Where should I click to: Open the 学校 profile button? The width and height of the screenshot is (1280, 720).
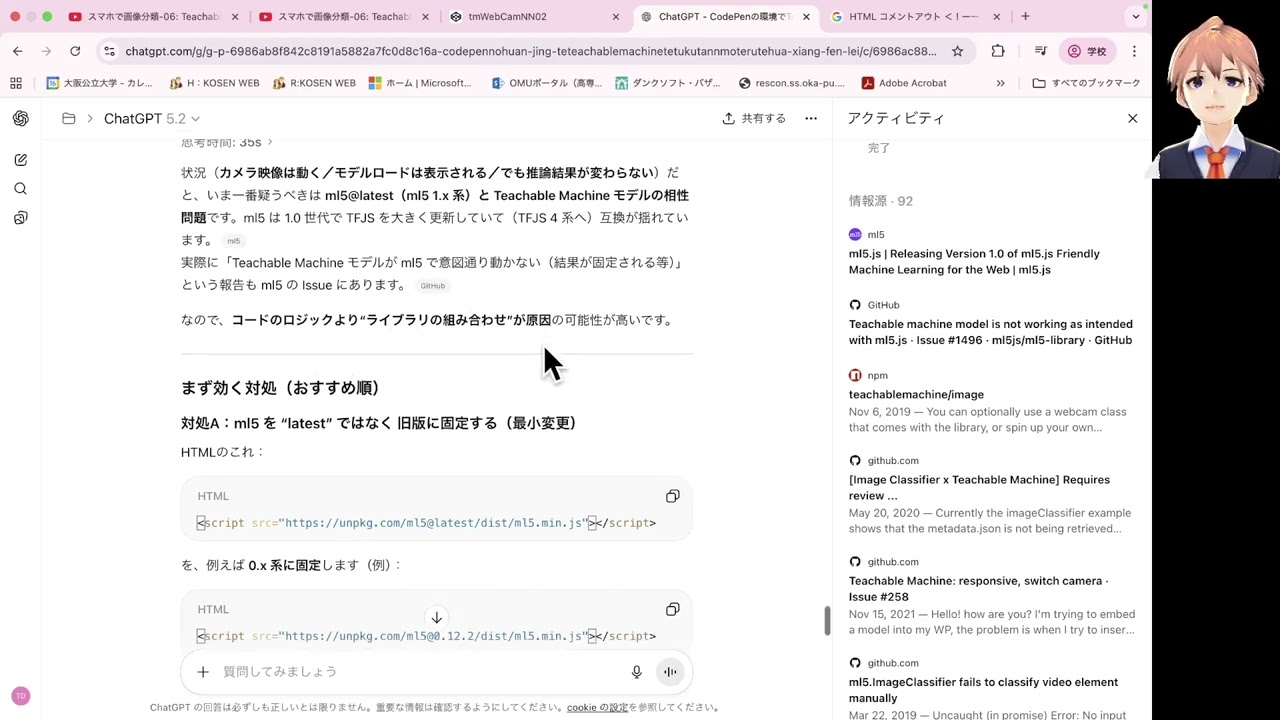(1088, 51)
